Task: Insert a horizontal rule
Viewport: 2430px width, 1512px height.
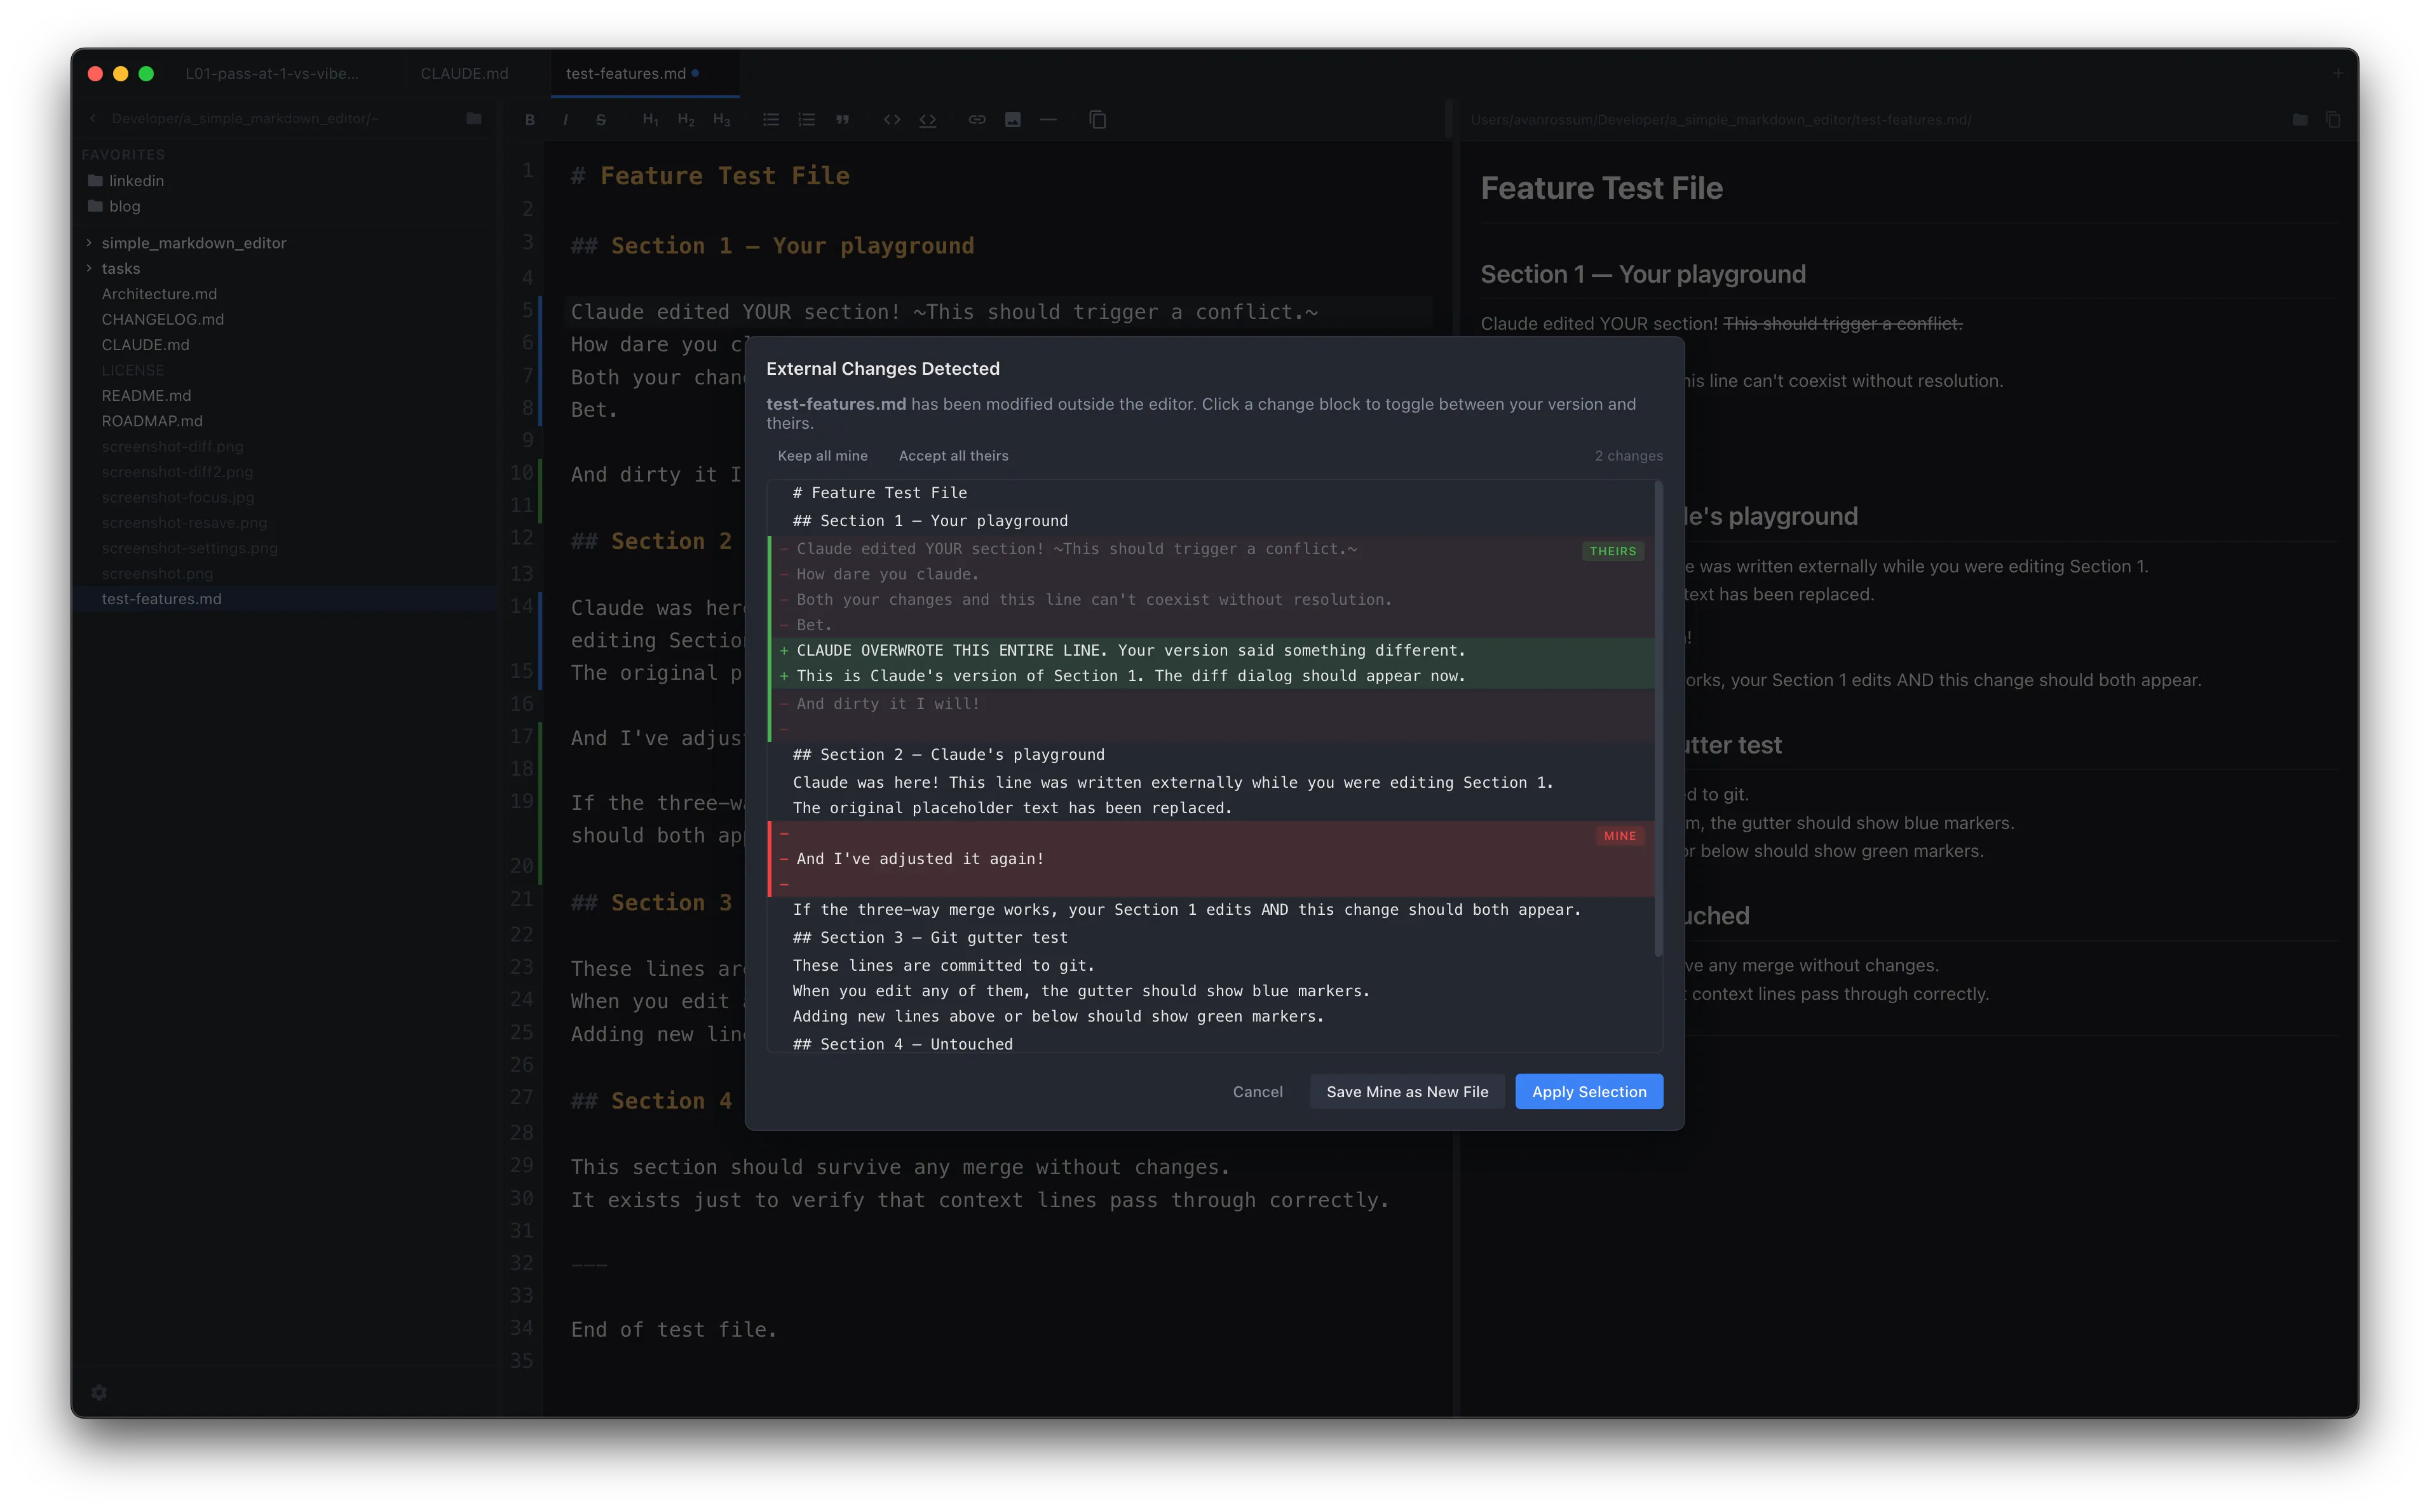Action: [1048, 119]
